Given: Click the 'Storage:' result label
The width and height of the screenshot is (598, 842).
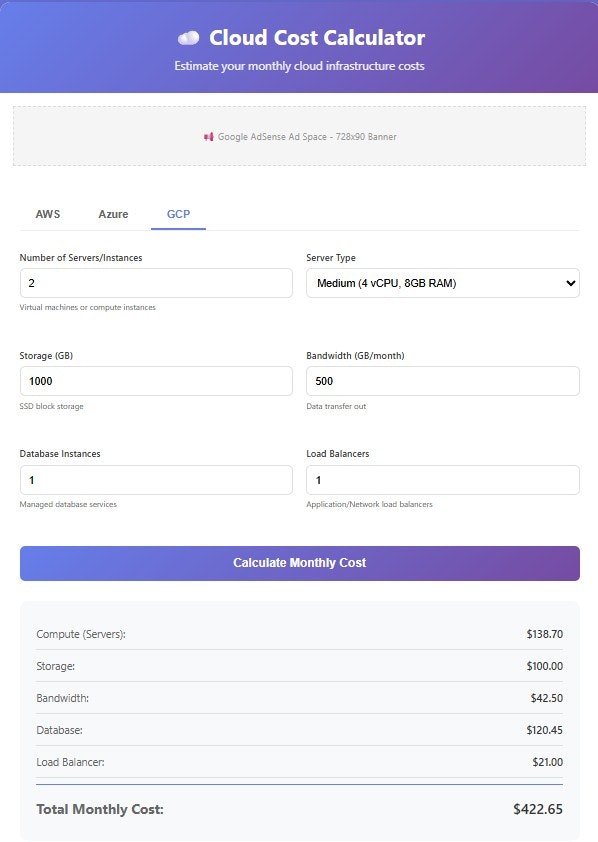Looking at the screenshot, I should pyautogui.click(x=56, y=666).
